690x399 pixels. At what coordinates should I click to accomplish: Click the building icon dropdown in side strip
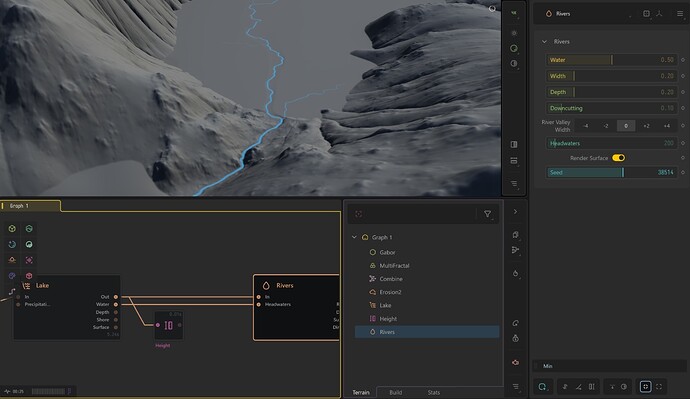coord(515,234)
